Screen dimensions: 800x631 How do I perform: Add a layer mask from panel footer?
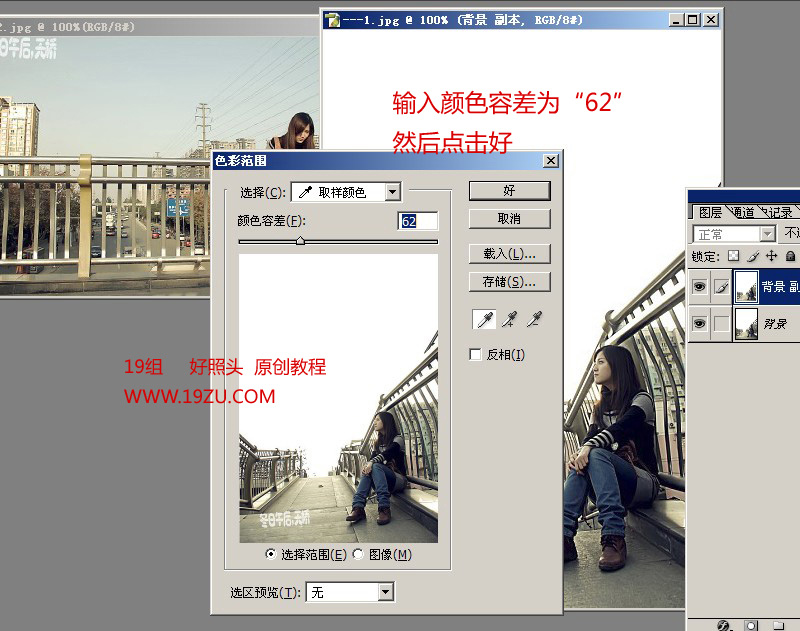click(x=751, y=625)
